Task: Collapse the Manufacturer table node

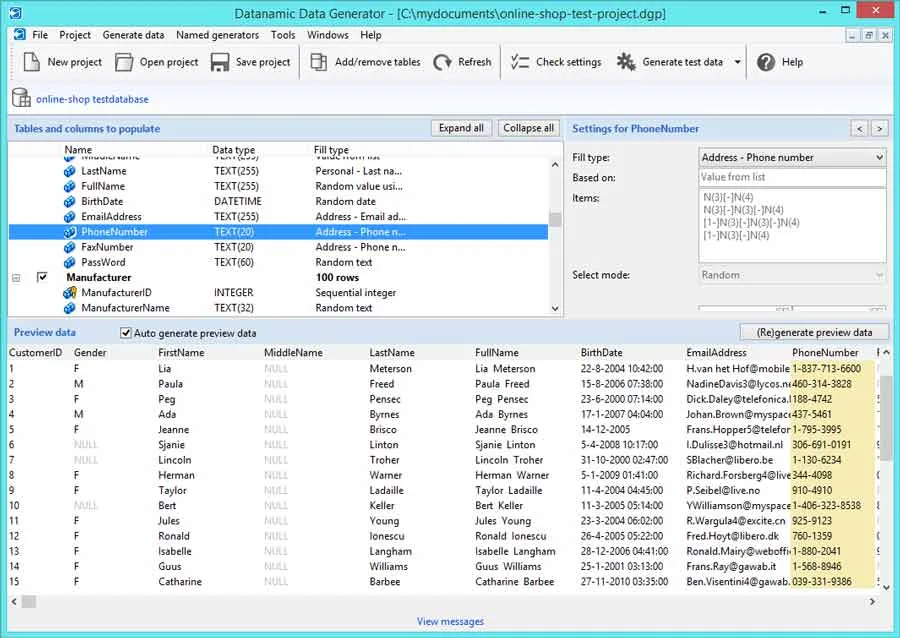Action: tap(16, 278)
